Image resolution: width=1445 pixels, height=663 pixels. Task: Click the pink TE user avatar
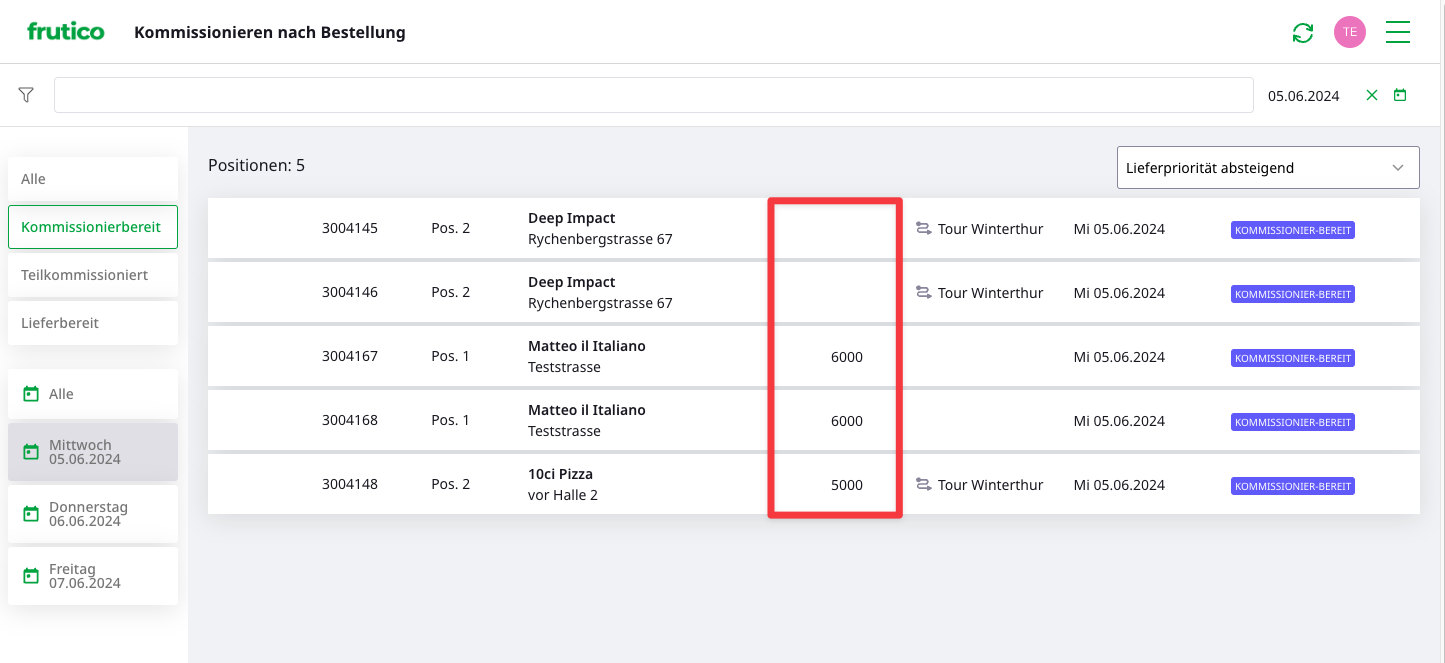click(x=1349, y=32)
